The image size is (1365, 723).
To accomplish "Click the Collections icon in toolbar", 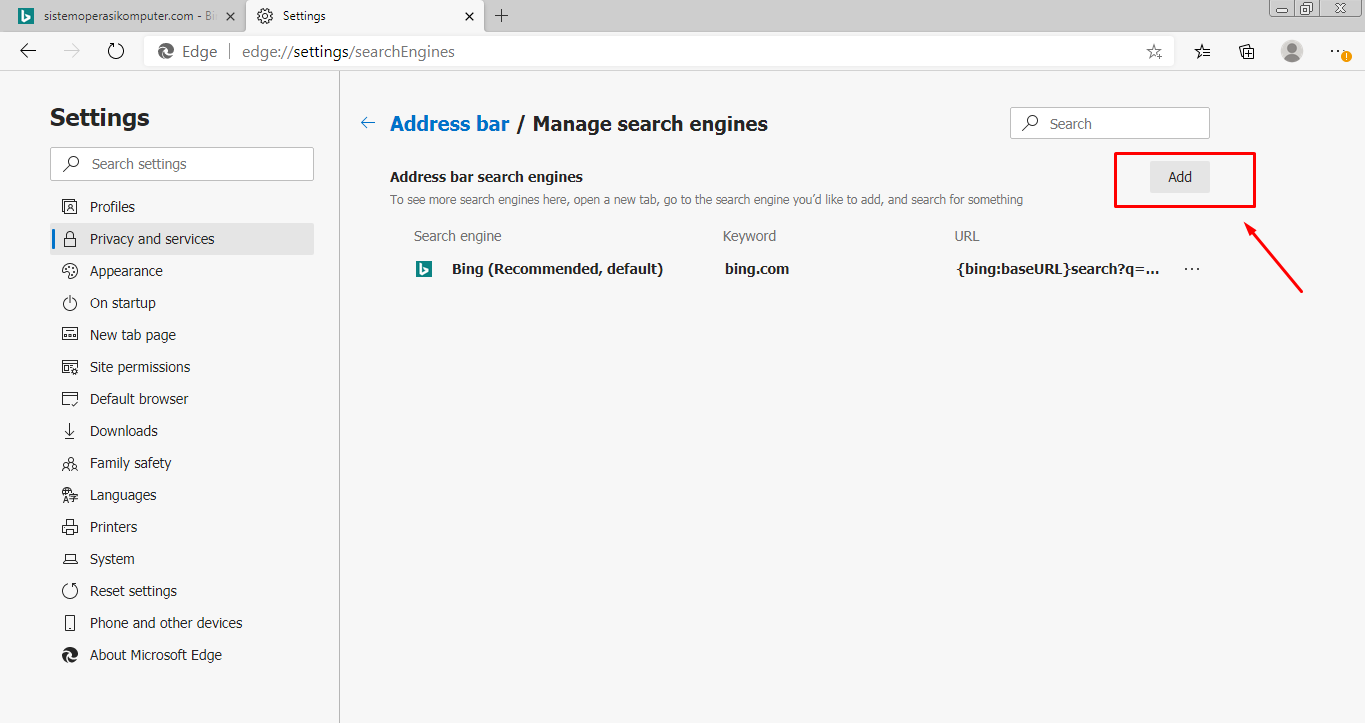I will coord(1246,50).
